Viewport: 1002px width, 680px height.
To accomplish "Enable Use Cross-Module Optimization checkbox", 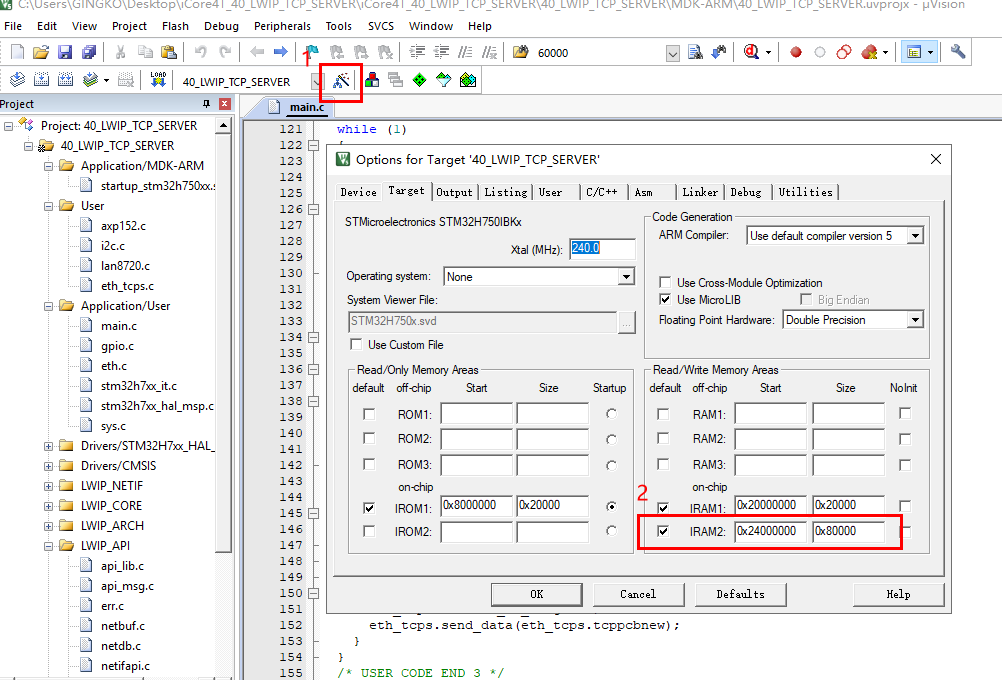I will pyautogui.click(x=665, y=283).
